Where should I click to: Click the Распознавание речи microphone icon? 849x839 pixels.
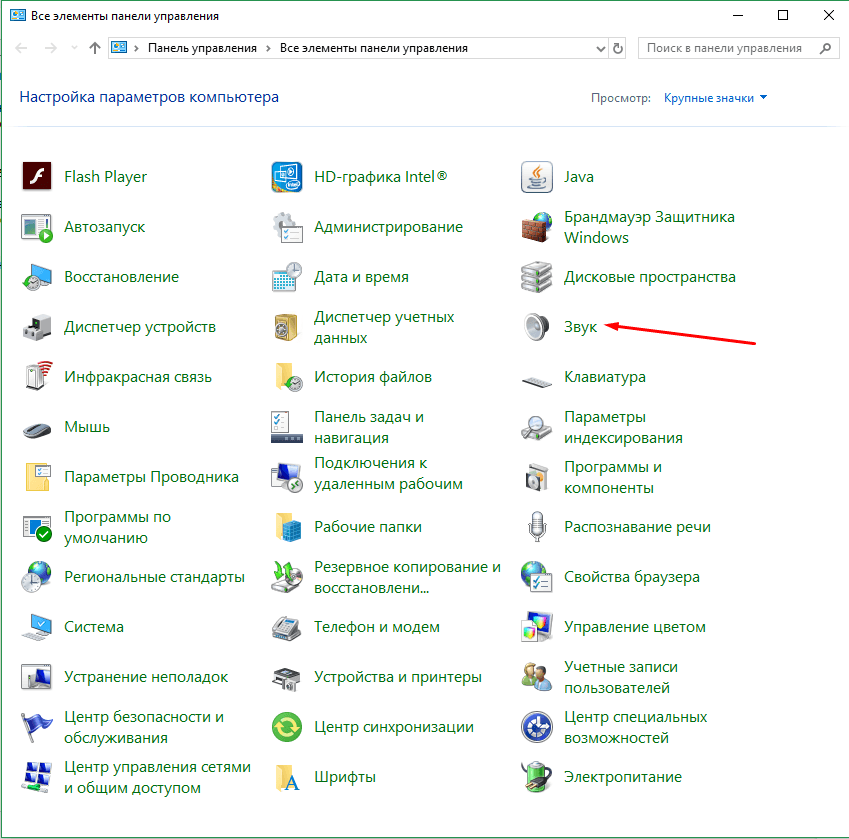(x=537, y=527)
